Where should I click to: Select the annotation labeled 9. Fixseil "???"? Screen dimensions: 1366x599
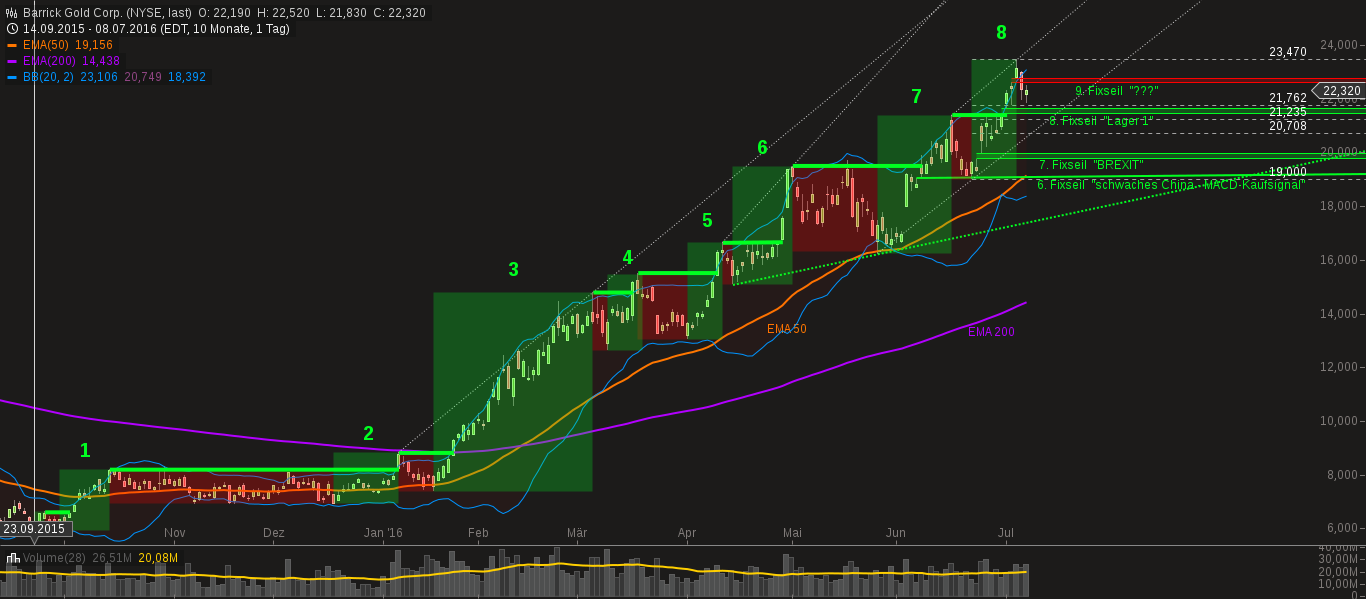[1119, 91]
